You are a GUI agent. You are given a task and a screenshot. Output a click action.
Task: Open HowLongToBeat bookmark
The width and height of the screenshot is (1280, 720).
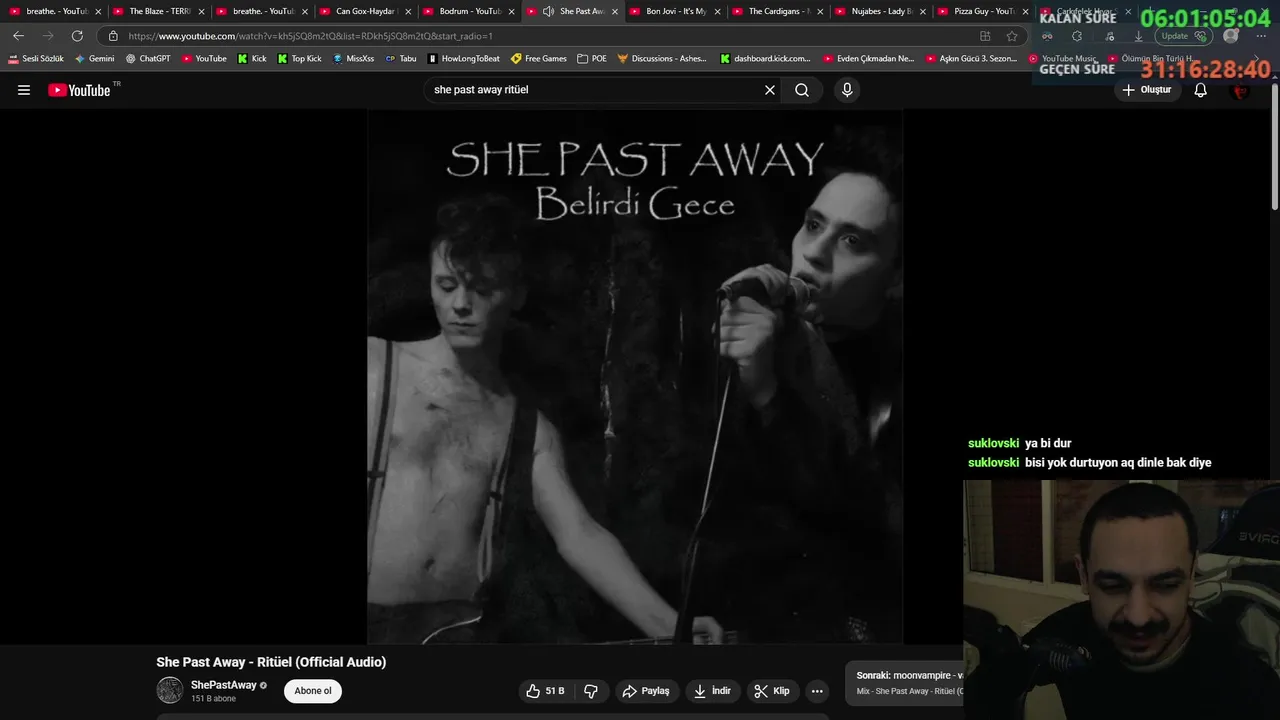pyautogui.click(x=463, y=59)
